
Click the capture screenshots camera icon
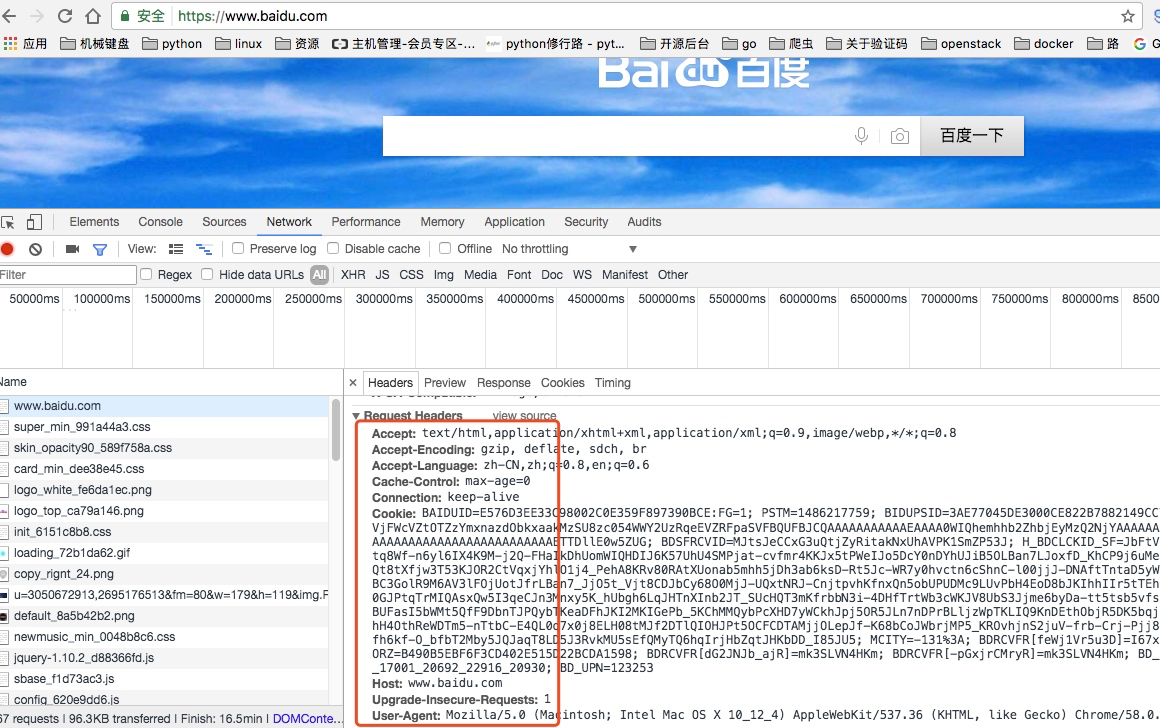pyautogui.click(x=72, y=249)
